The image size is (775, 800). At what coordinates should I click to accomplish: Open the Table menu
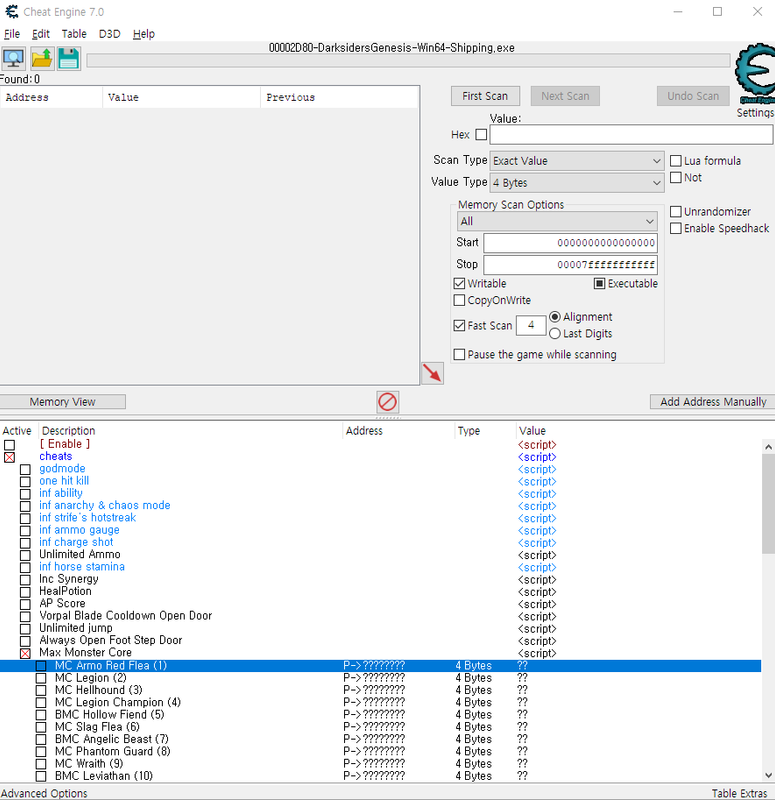[x=74, y=34]
